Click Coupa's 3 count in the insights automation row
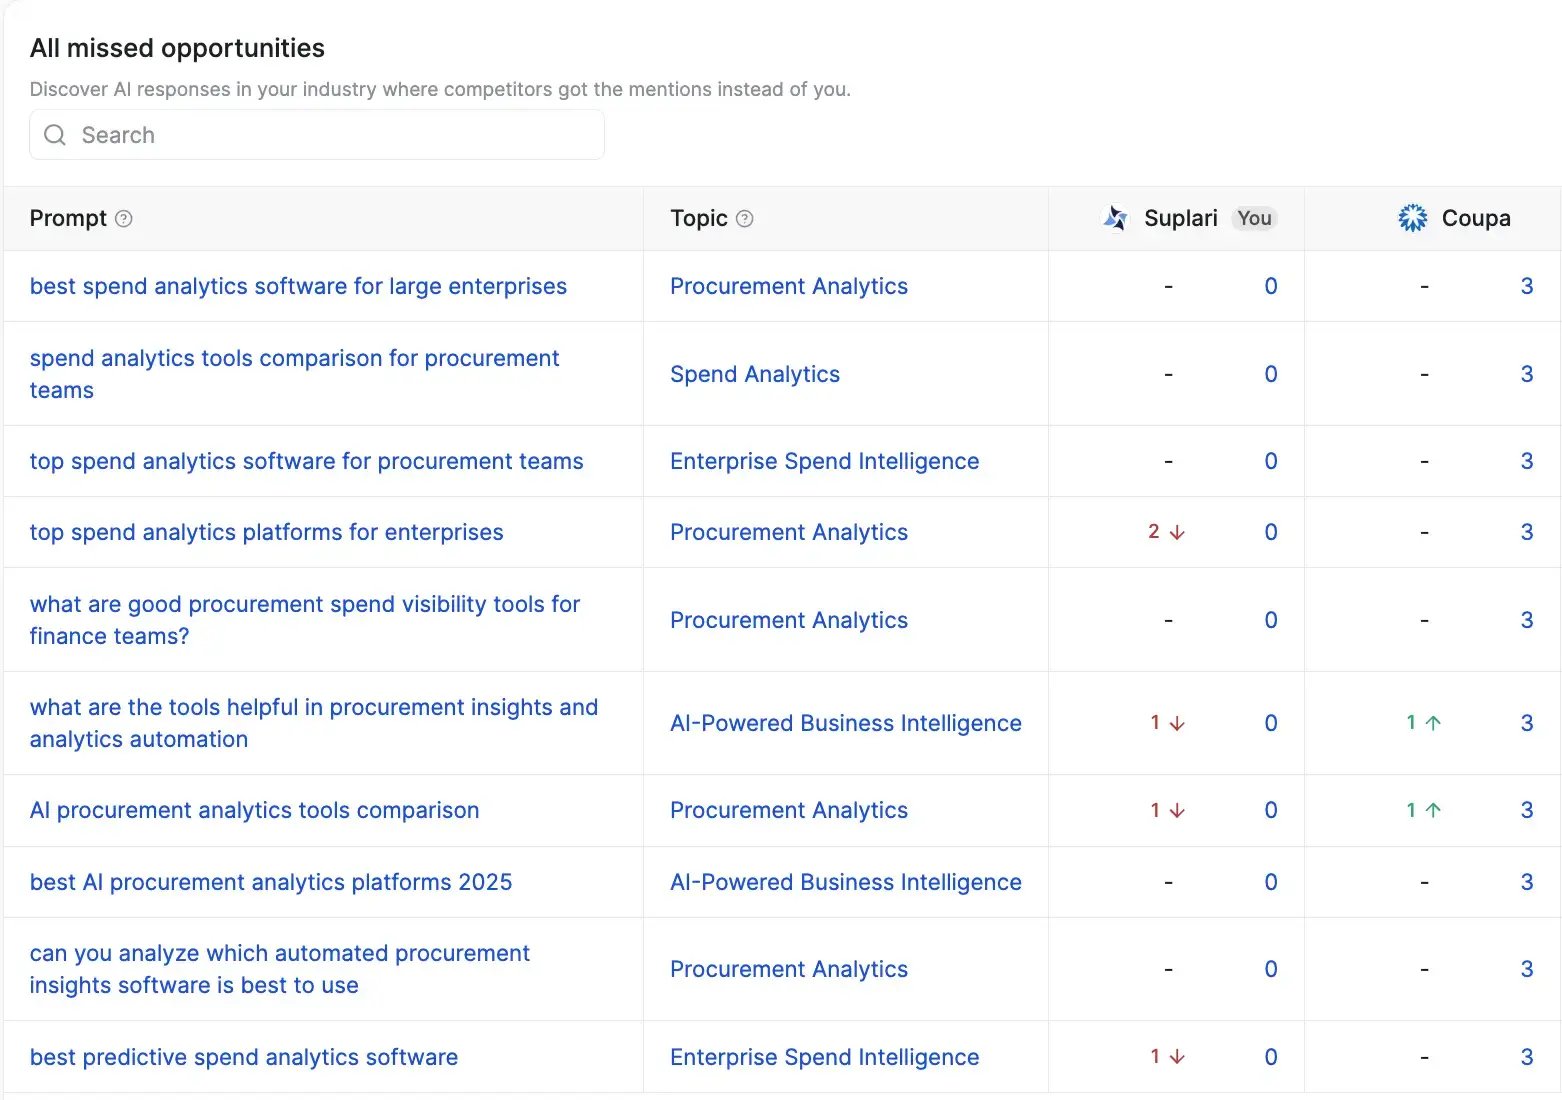The image size is (1562, 1100). tap(1527, 723)
